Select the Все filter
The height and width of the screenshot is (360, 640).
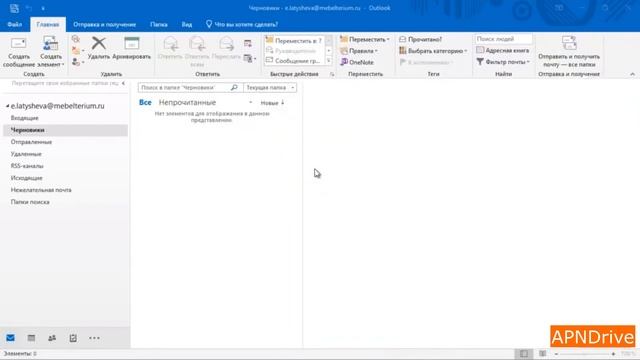pyautogui.click(x=145, y=102)
